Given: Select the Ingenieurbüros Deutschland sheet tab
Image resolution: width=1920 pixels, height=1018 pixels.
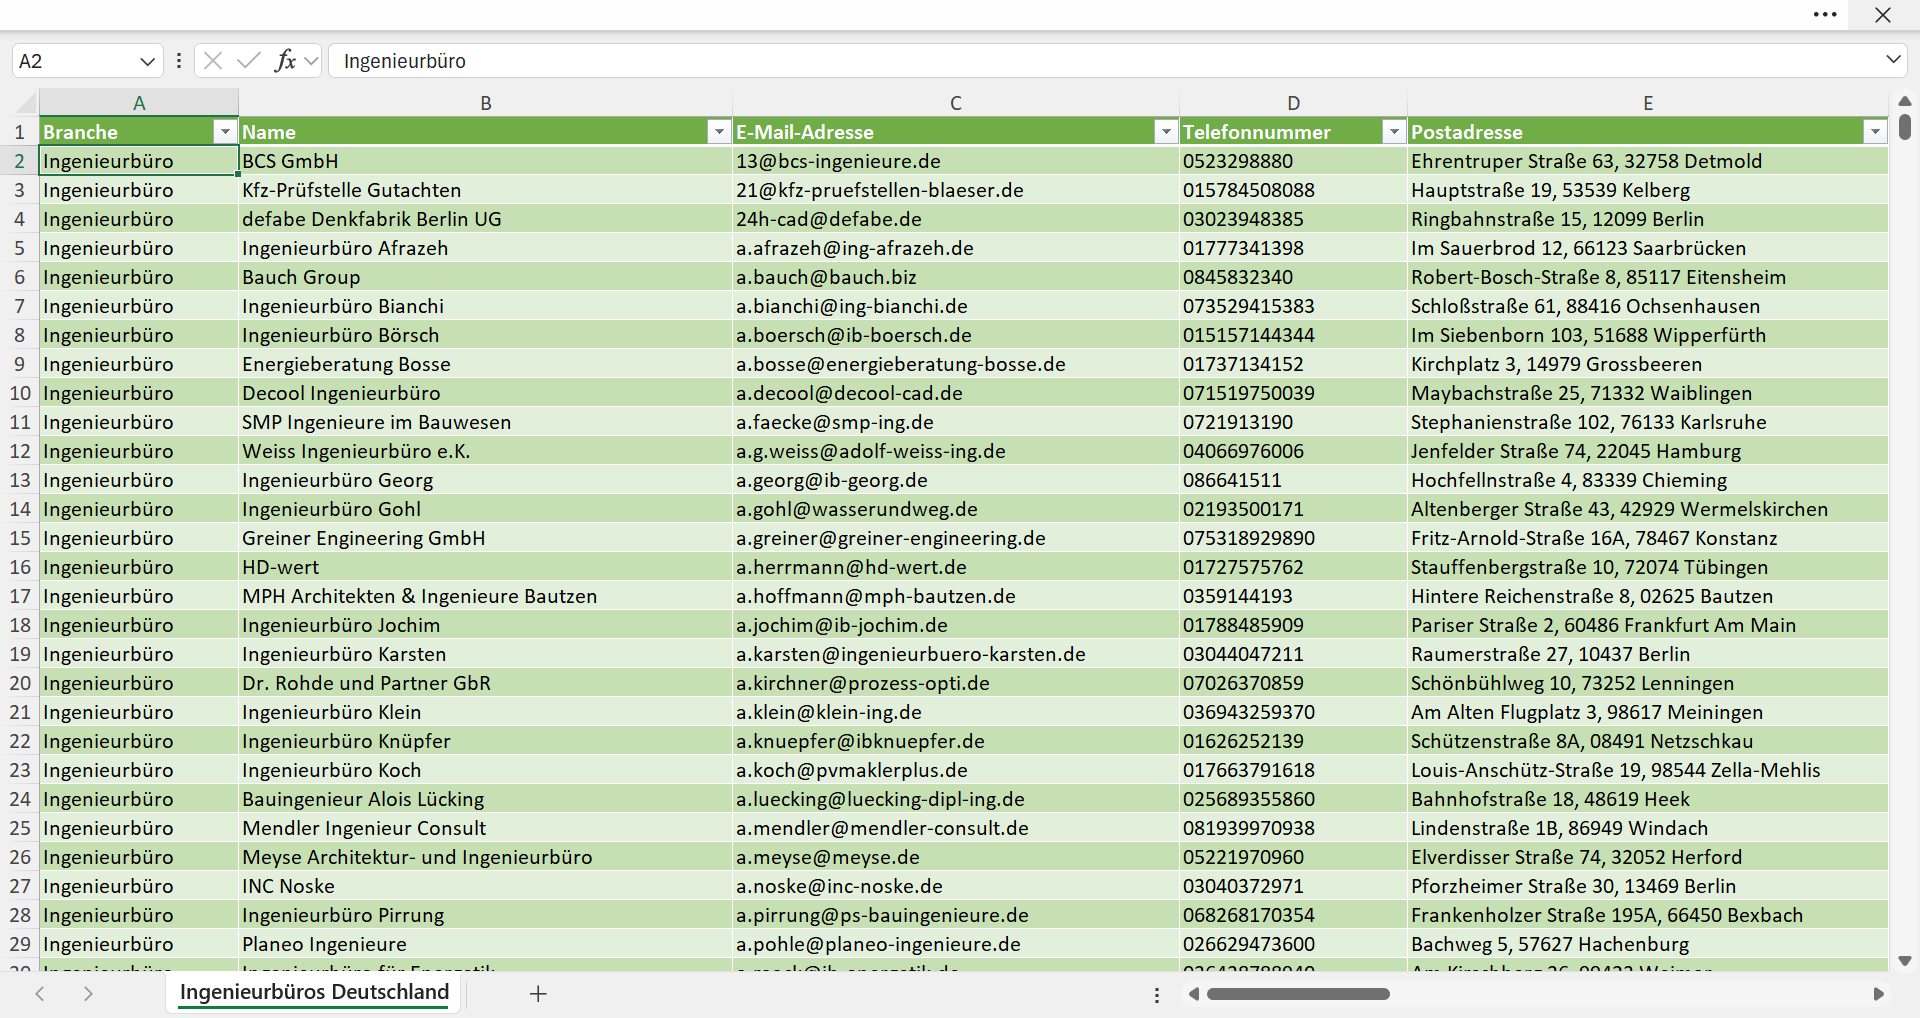Looking at the screenshot, I should (314, 992).
